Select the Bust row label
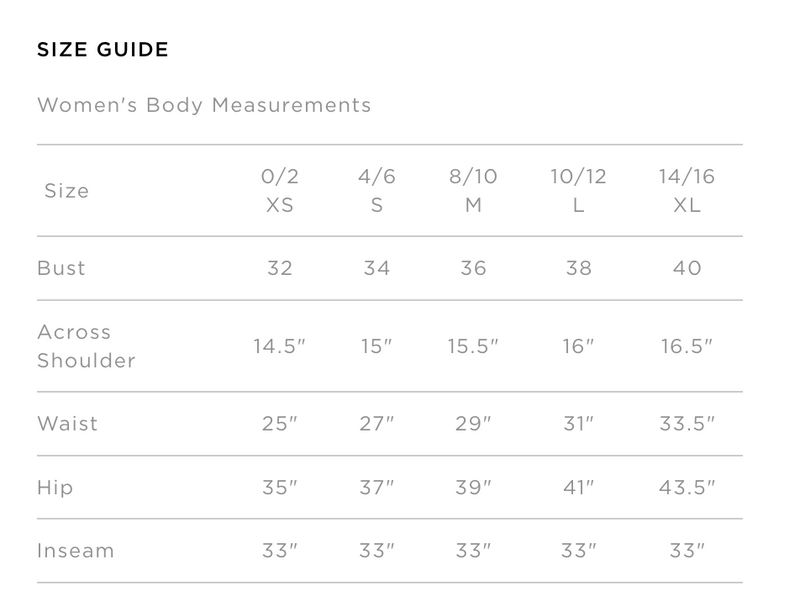This screenshot has width=800, height=612. 61,268
